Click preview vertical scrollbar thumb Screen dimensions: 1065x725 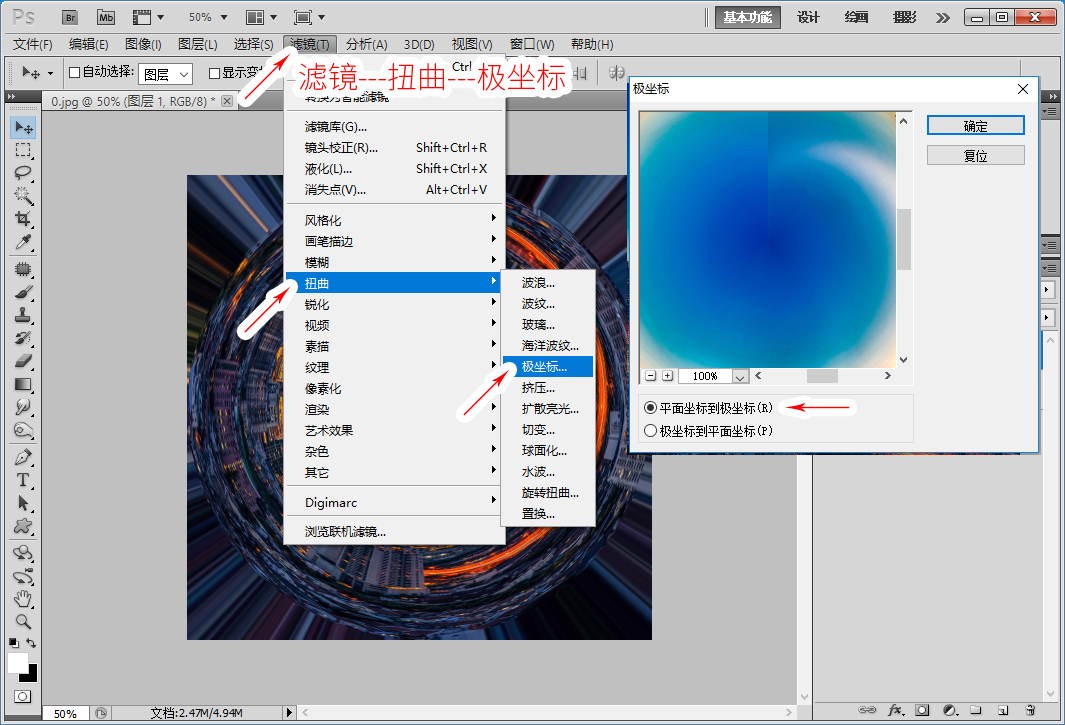tap(903, 239)
